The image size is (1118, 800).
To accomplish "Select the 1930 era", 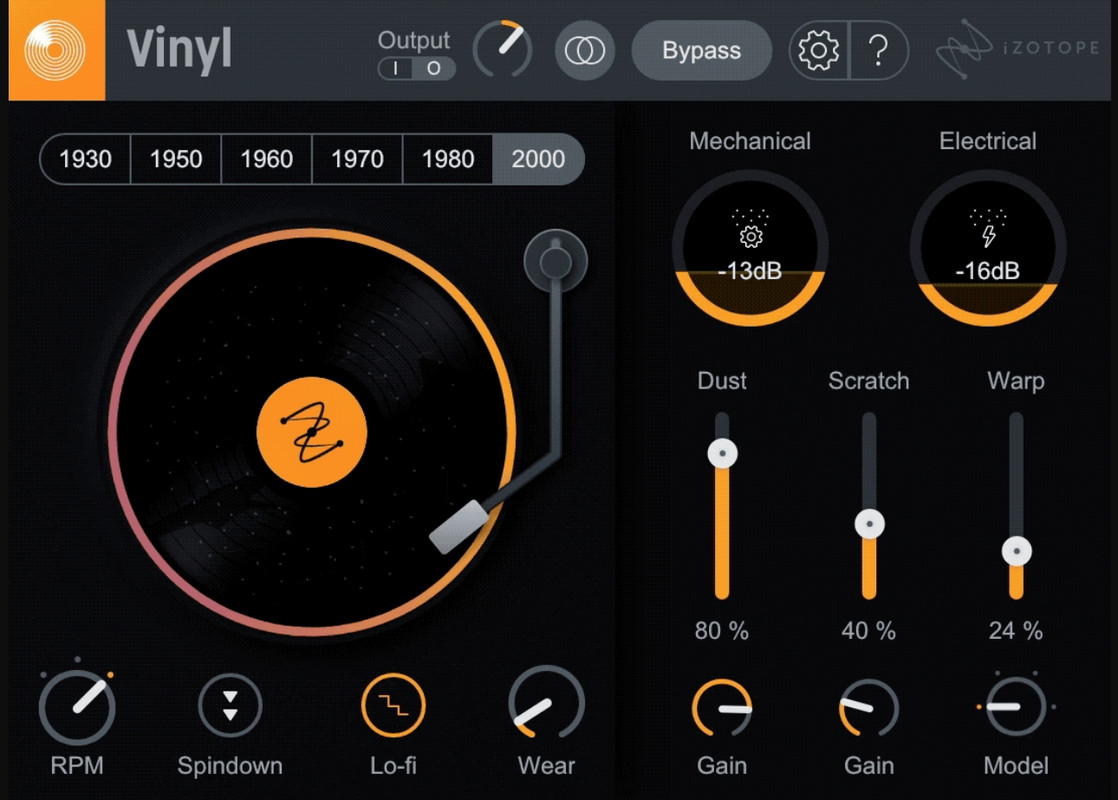I will [86, 159].
